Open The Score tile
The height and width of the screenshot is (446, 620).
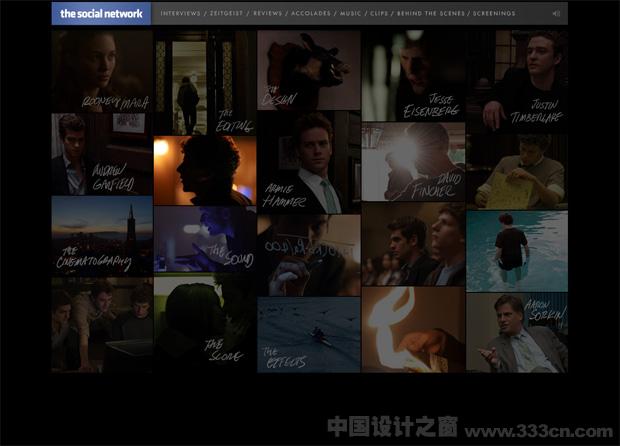pos(205,323)
